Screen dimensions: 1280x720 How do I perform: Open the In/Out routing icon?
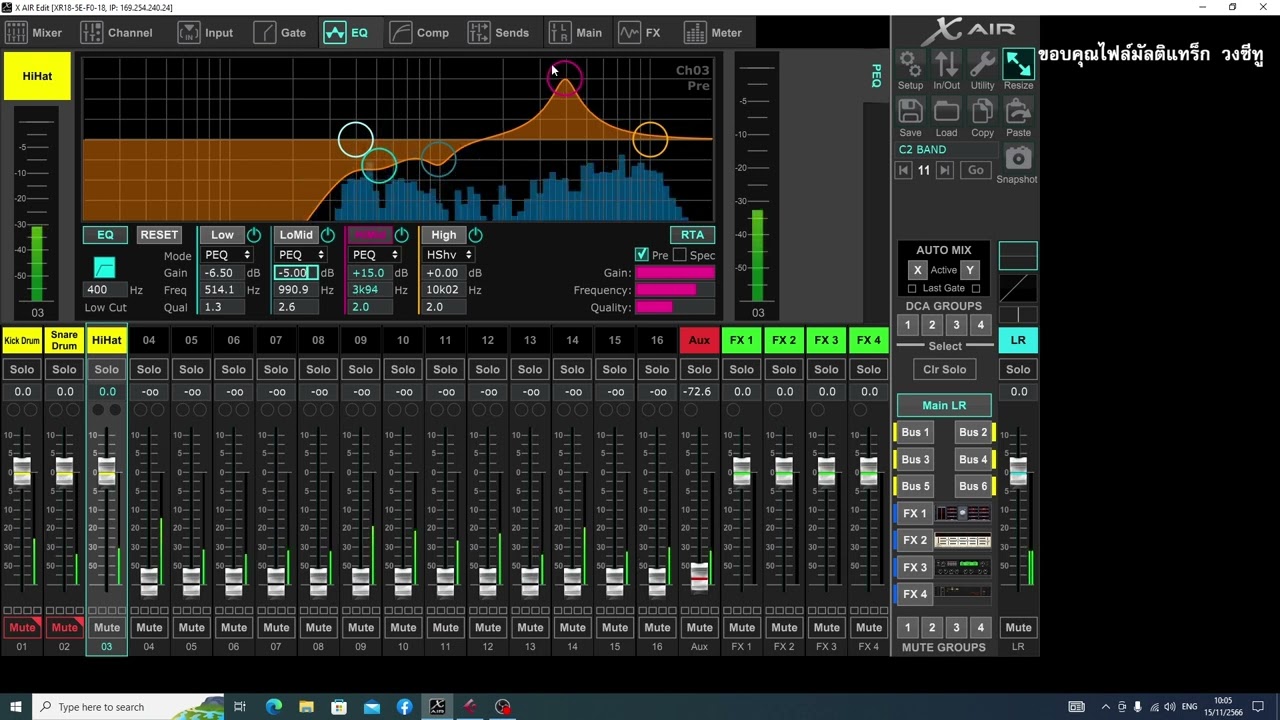pyautogui.click(x=946, y=64)
